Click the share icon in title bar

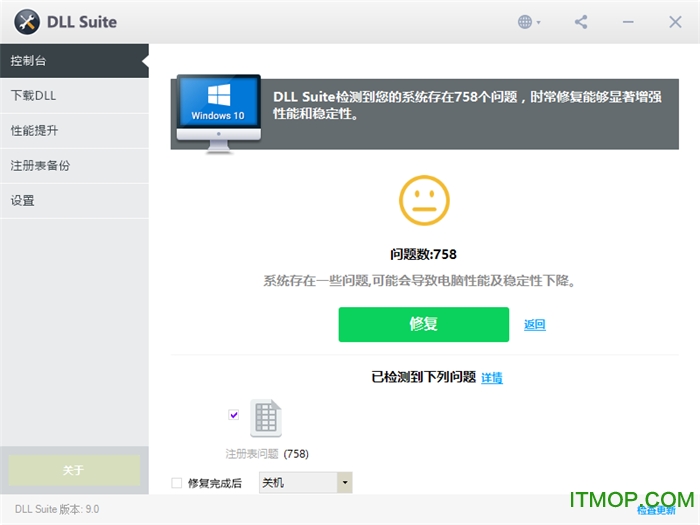(581, 22)
